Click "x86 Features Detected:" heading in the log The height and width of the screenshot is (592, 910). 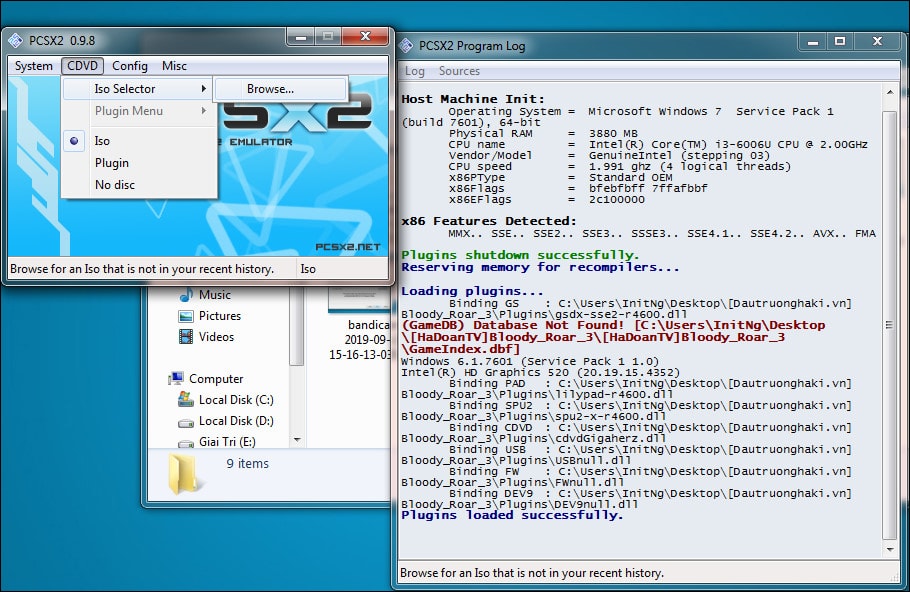pos(489,221)
